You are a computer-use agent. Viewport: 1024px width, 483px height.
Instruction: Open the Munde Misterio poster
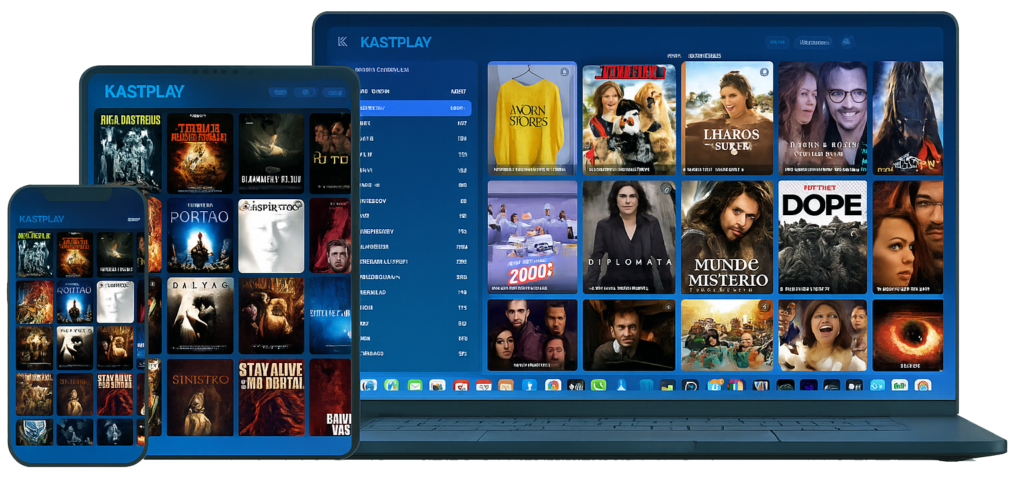pyautogui.click(x=726, y=236)
